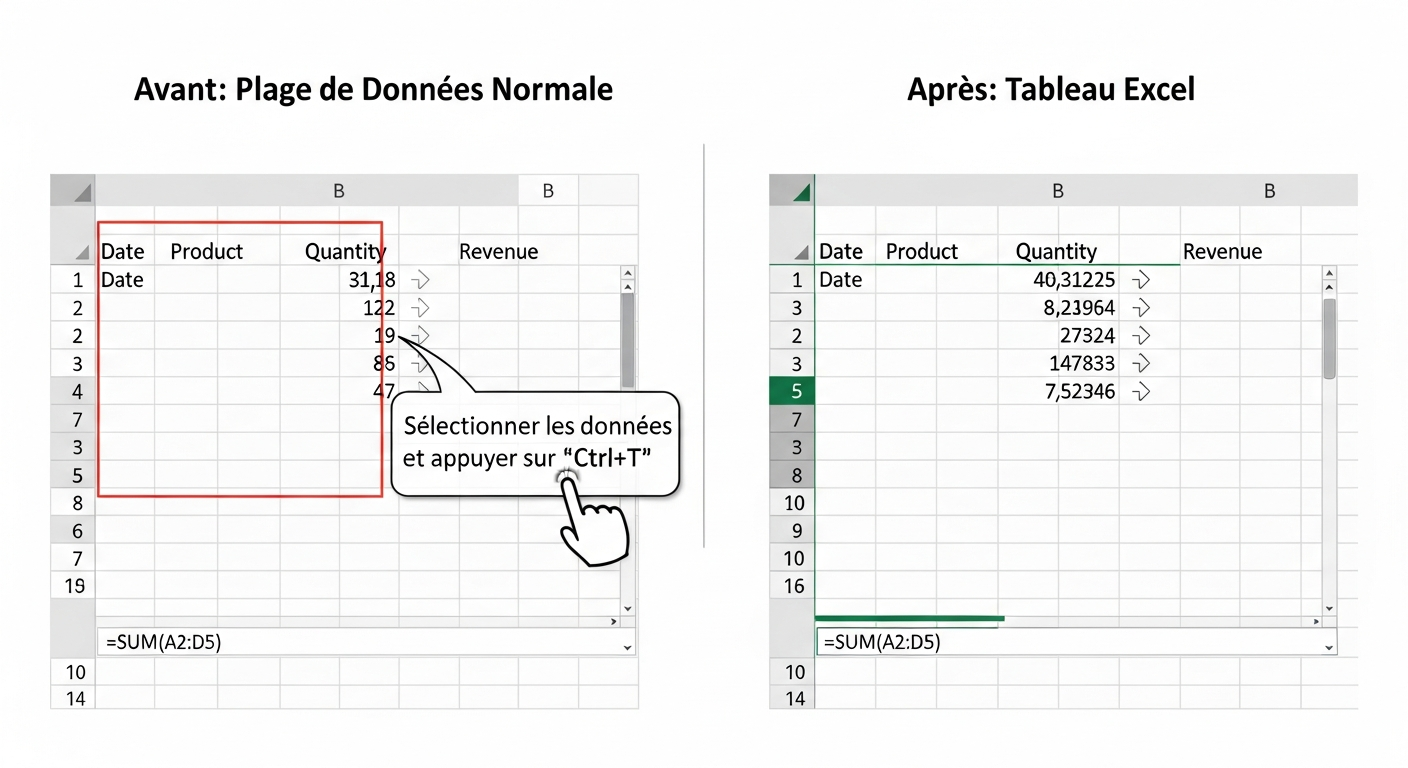This screenshot has height=768, width=1408.
Task: Click the vertical scrollbar thumb in the Après sheet
Action: click(1329, 338)
